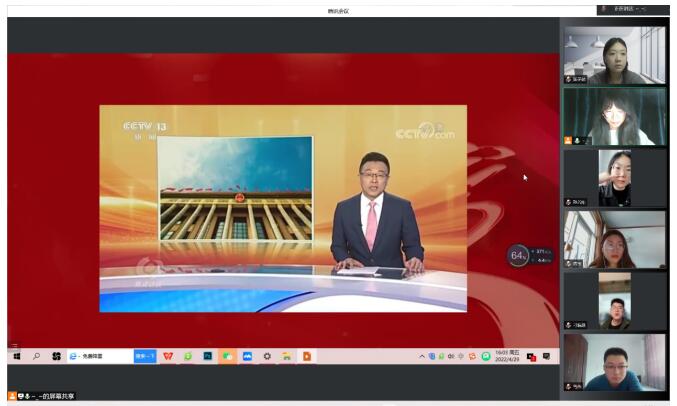Select video of participant touching their face
This screenshot has width=677, height=406.
[x=615, y=178]
